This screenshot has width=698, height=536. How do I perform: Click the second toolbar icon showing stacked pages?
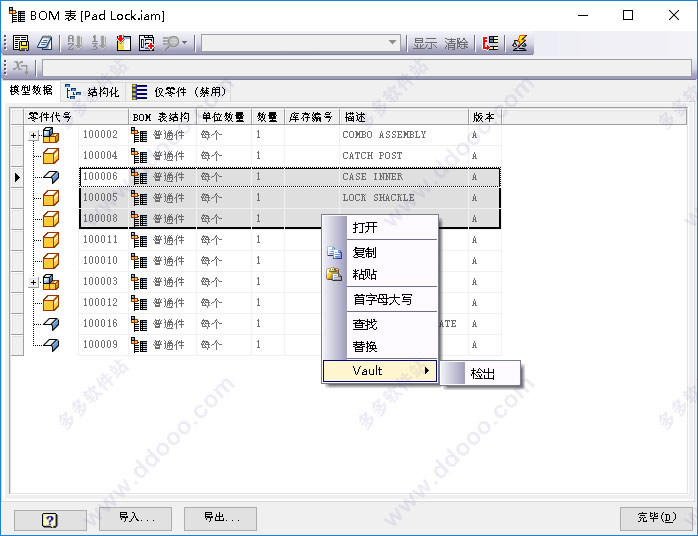(45, 43)
